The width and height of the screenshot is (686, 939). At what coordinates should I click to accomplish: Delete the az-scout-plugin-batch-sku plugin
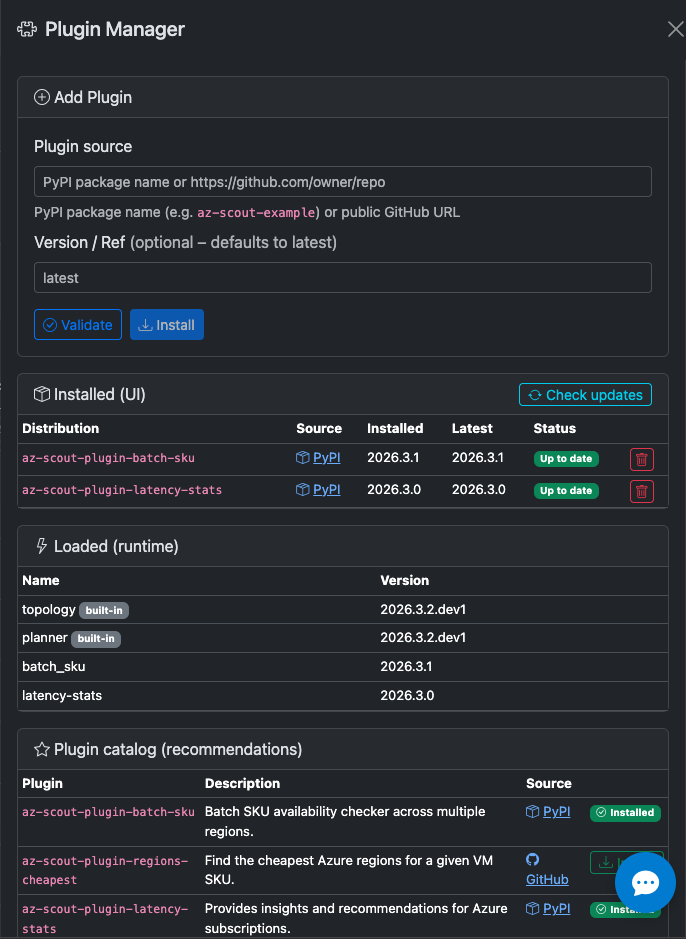[x=641, y=457]
